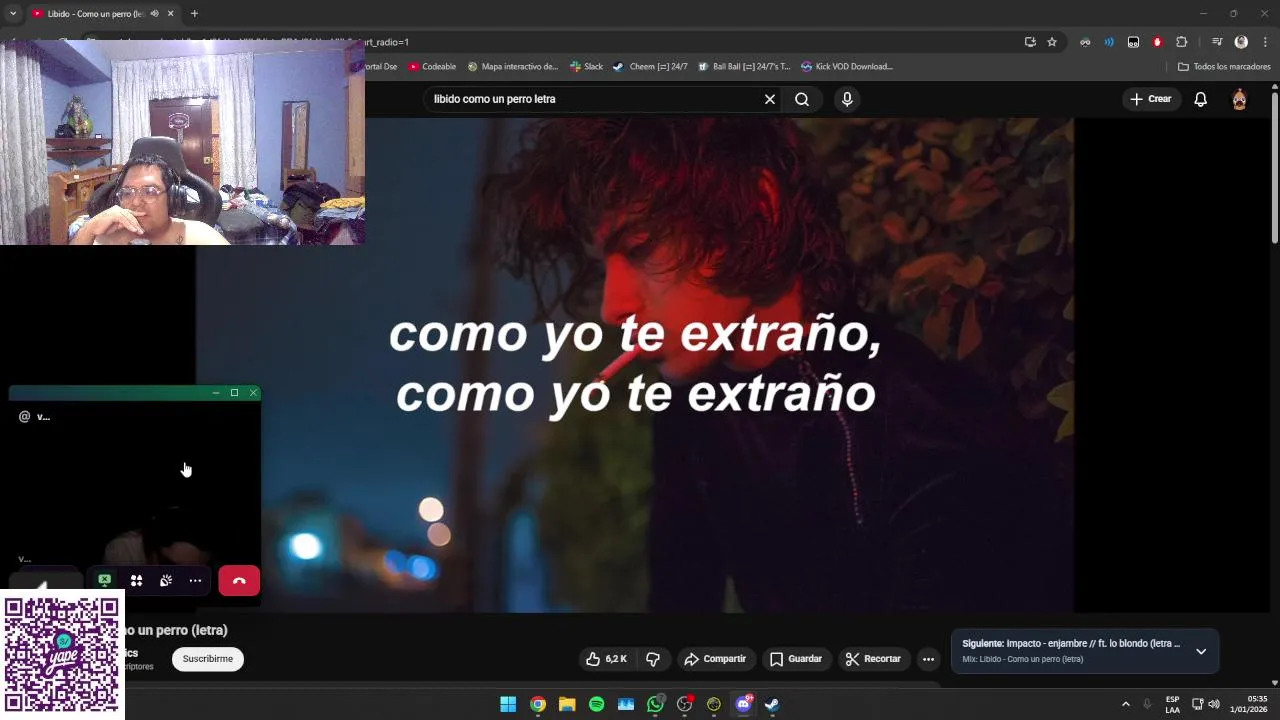Open the Codeable bookmark
Viewport: 1280px width, 720px height.
[432, 67]
